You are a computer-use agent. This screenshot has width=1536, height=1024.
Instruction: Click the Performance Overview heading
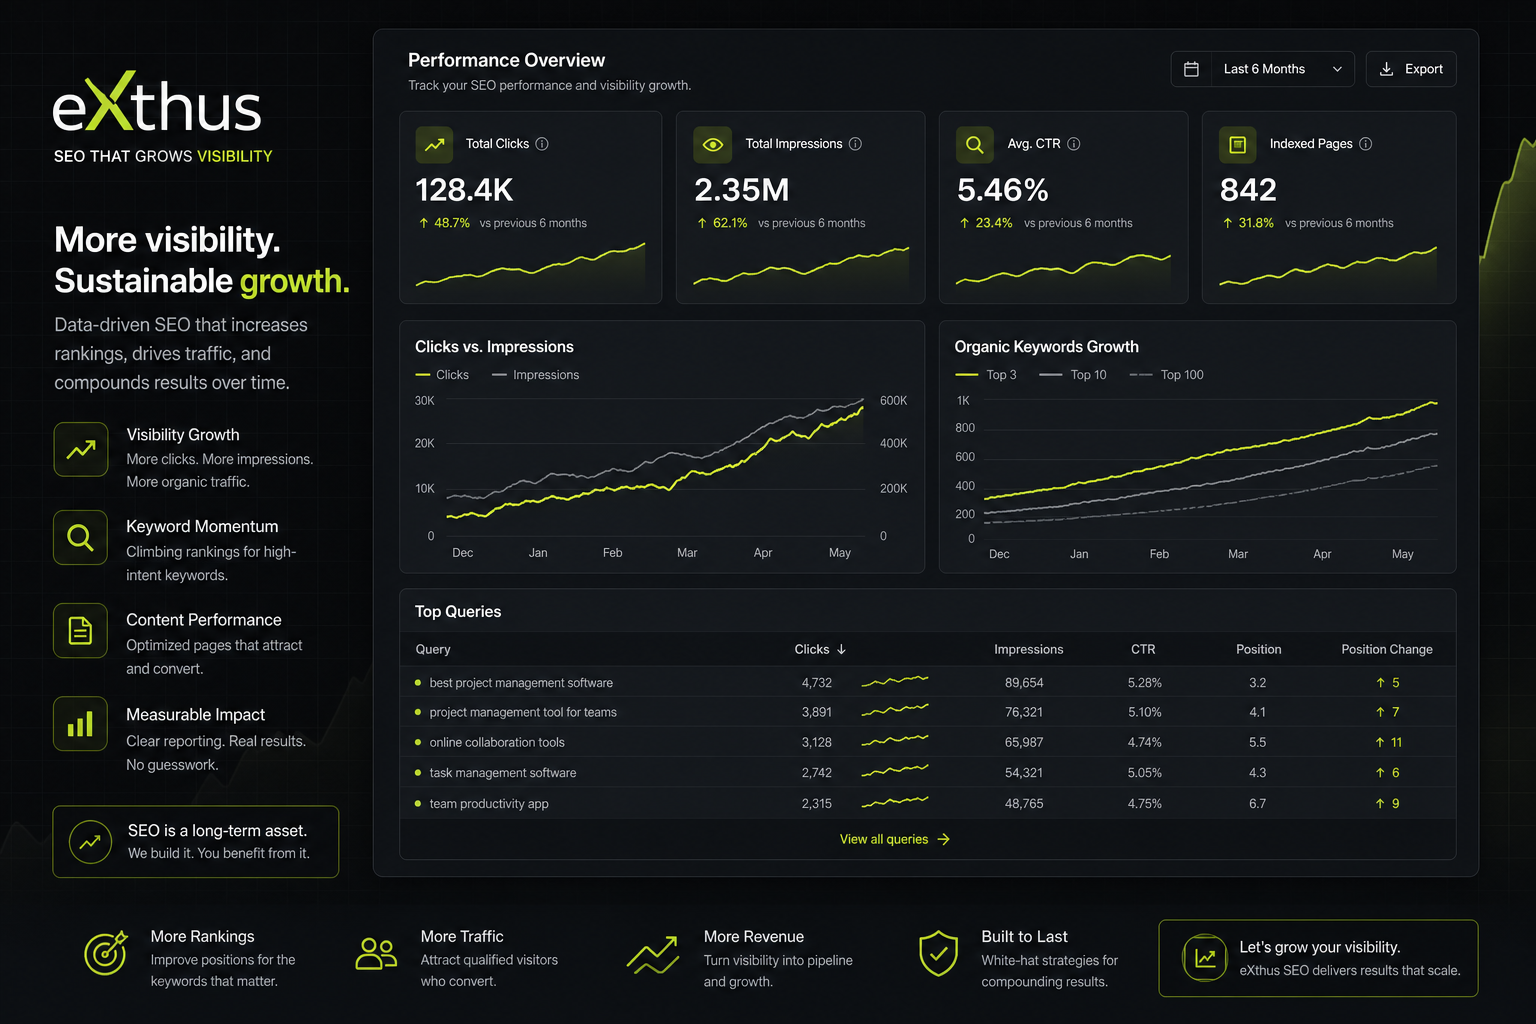[x=507, y=60]
